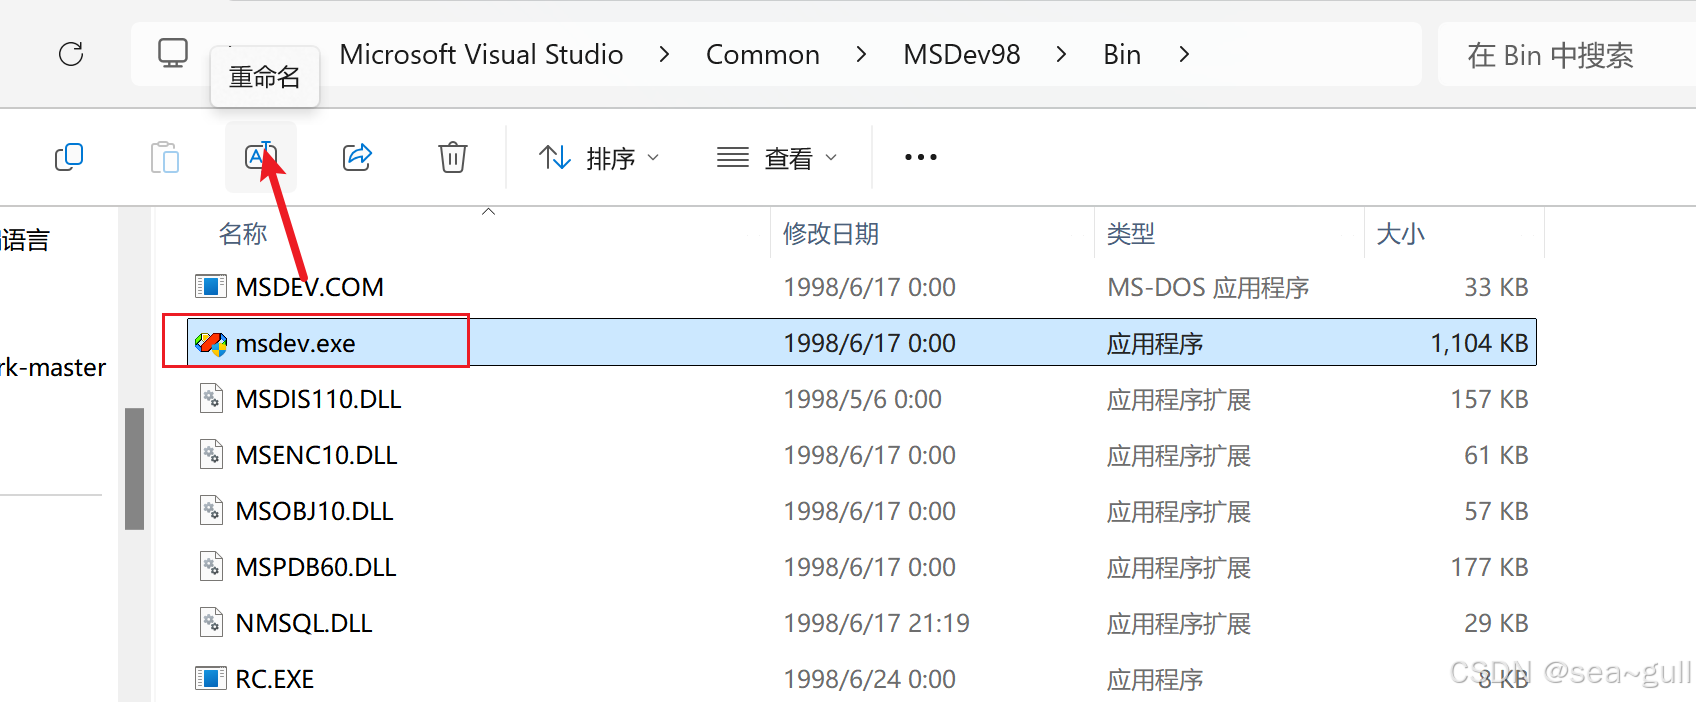Go to MSDev98 breadcrumb folder
This screenshot has height=702, width=1696.
tap(962, 54)
